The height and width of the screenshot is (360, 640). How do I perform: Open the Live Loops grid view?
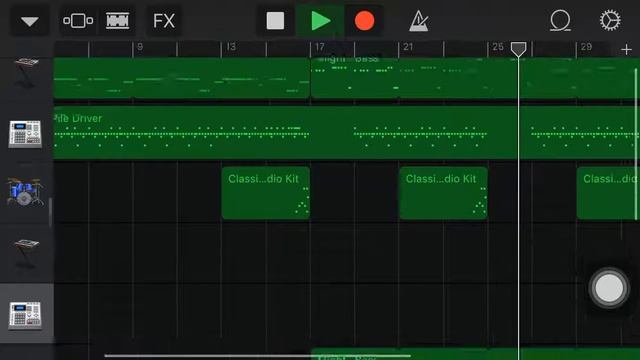pos(118,21)
